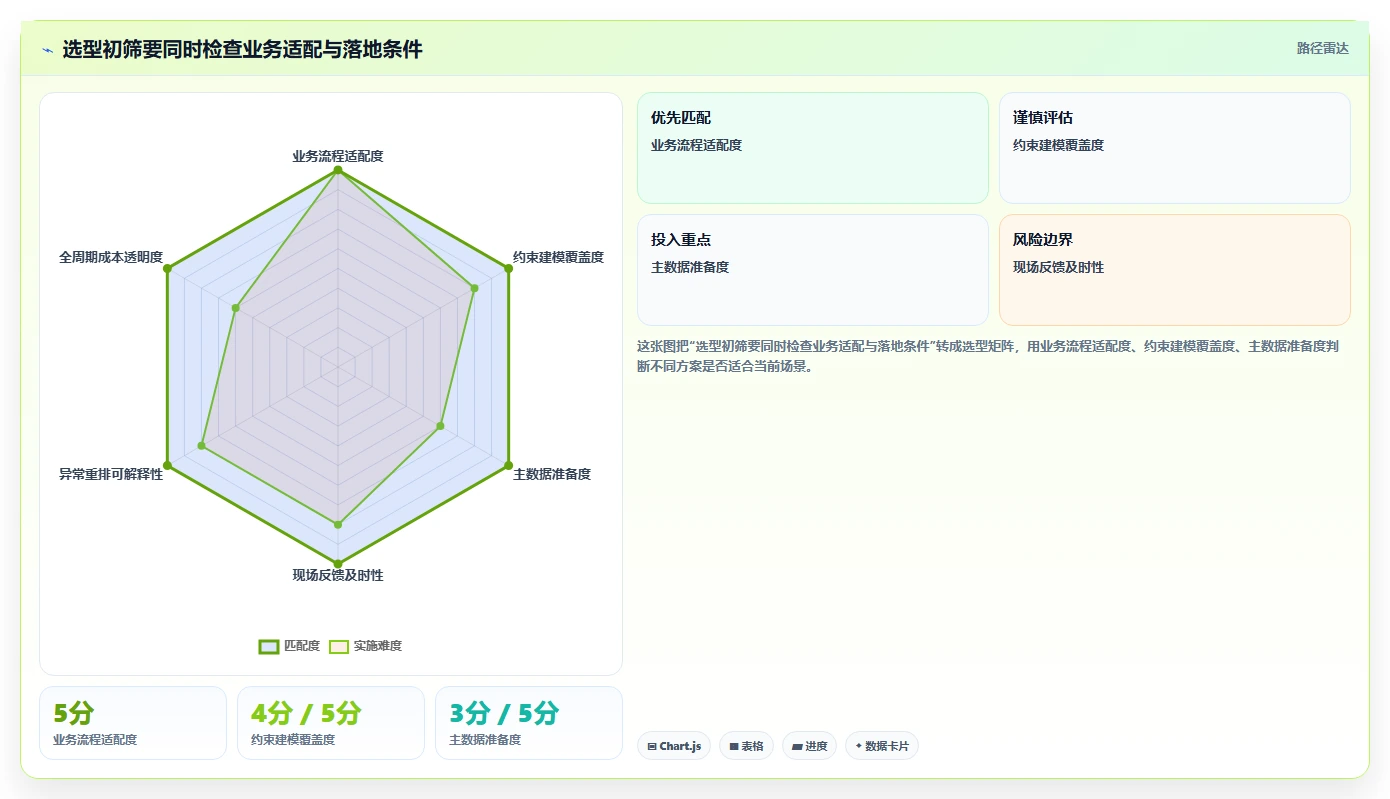Click the Chart.js tag

pyautogui.click(x=674, y=746)
